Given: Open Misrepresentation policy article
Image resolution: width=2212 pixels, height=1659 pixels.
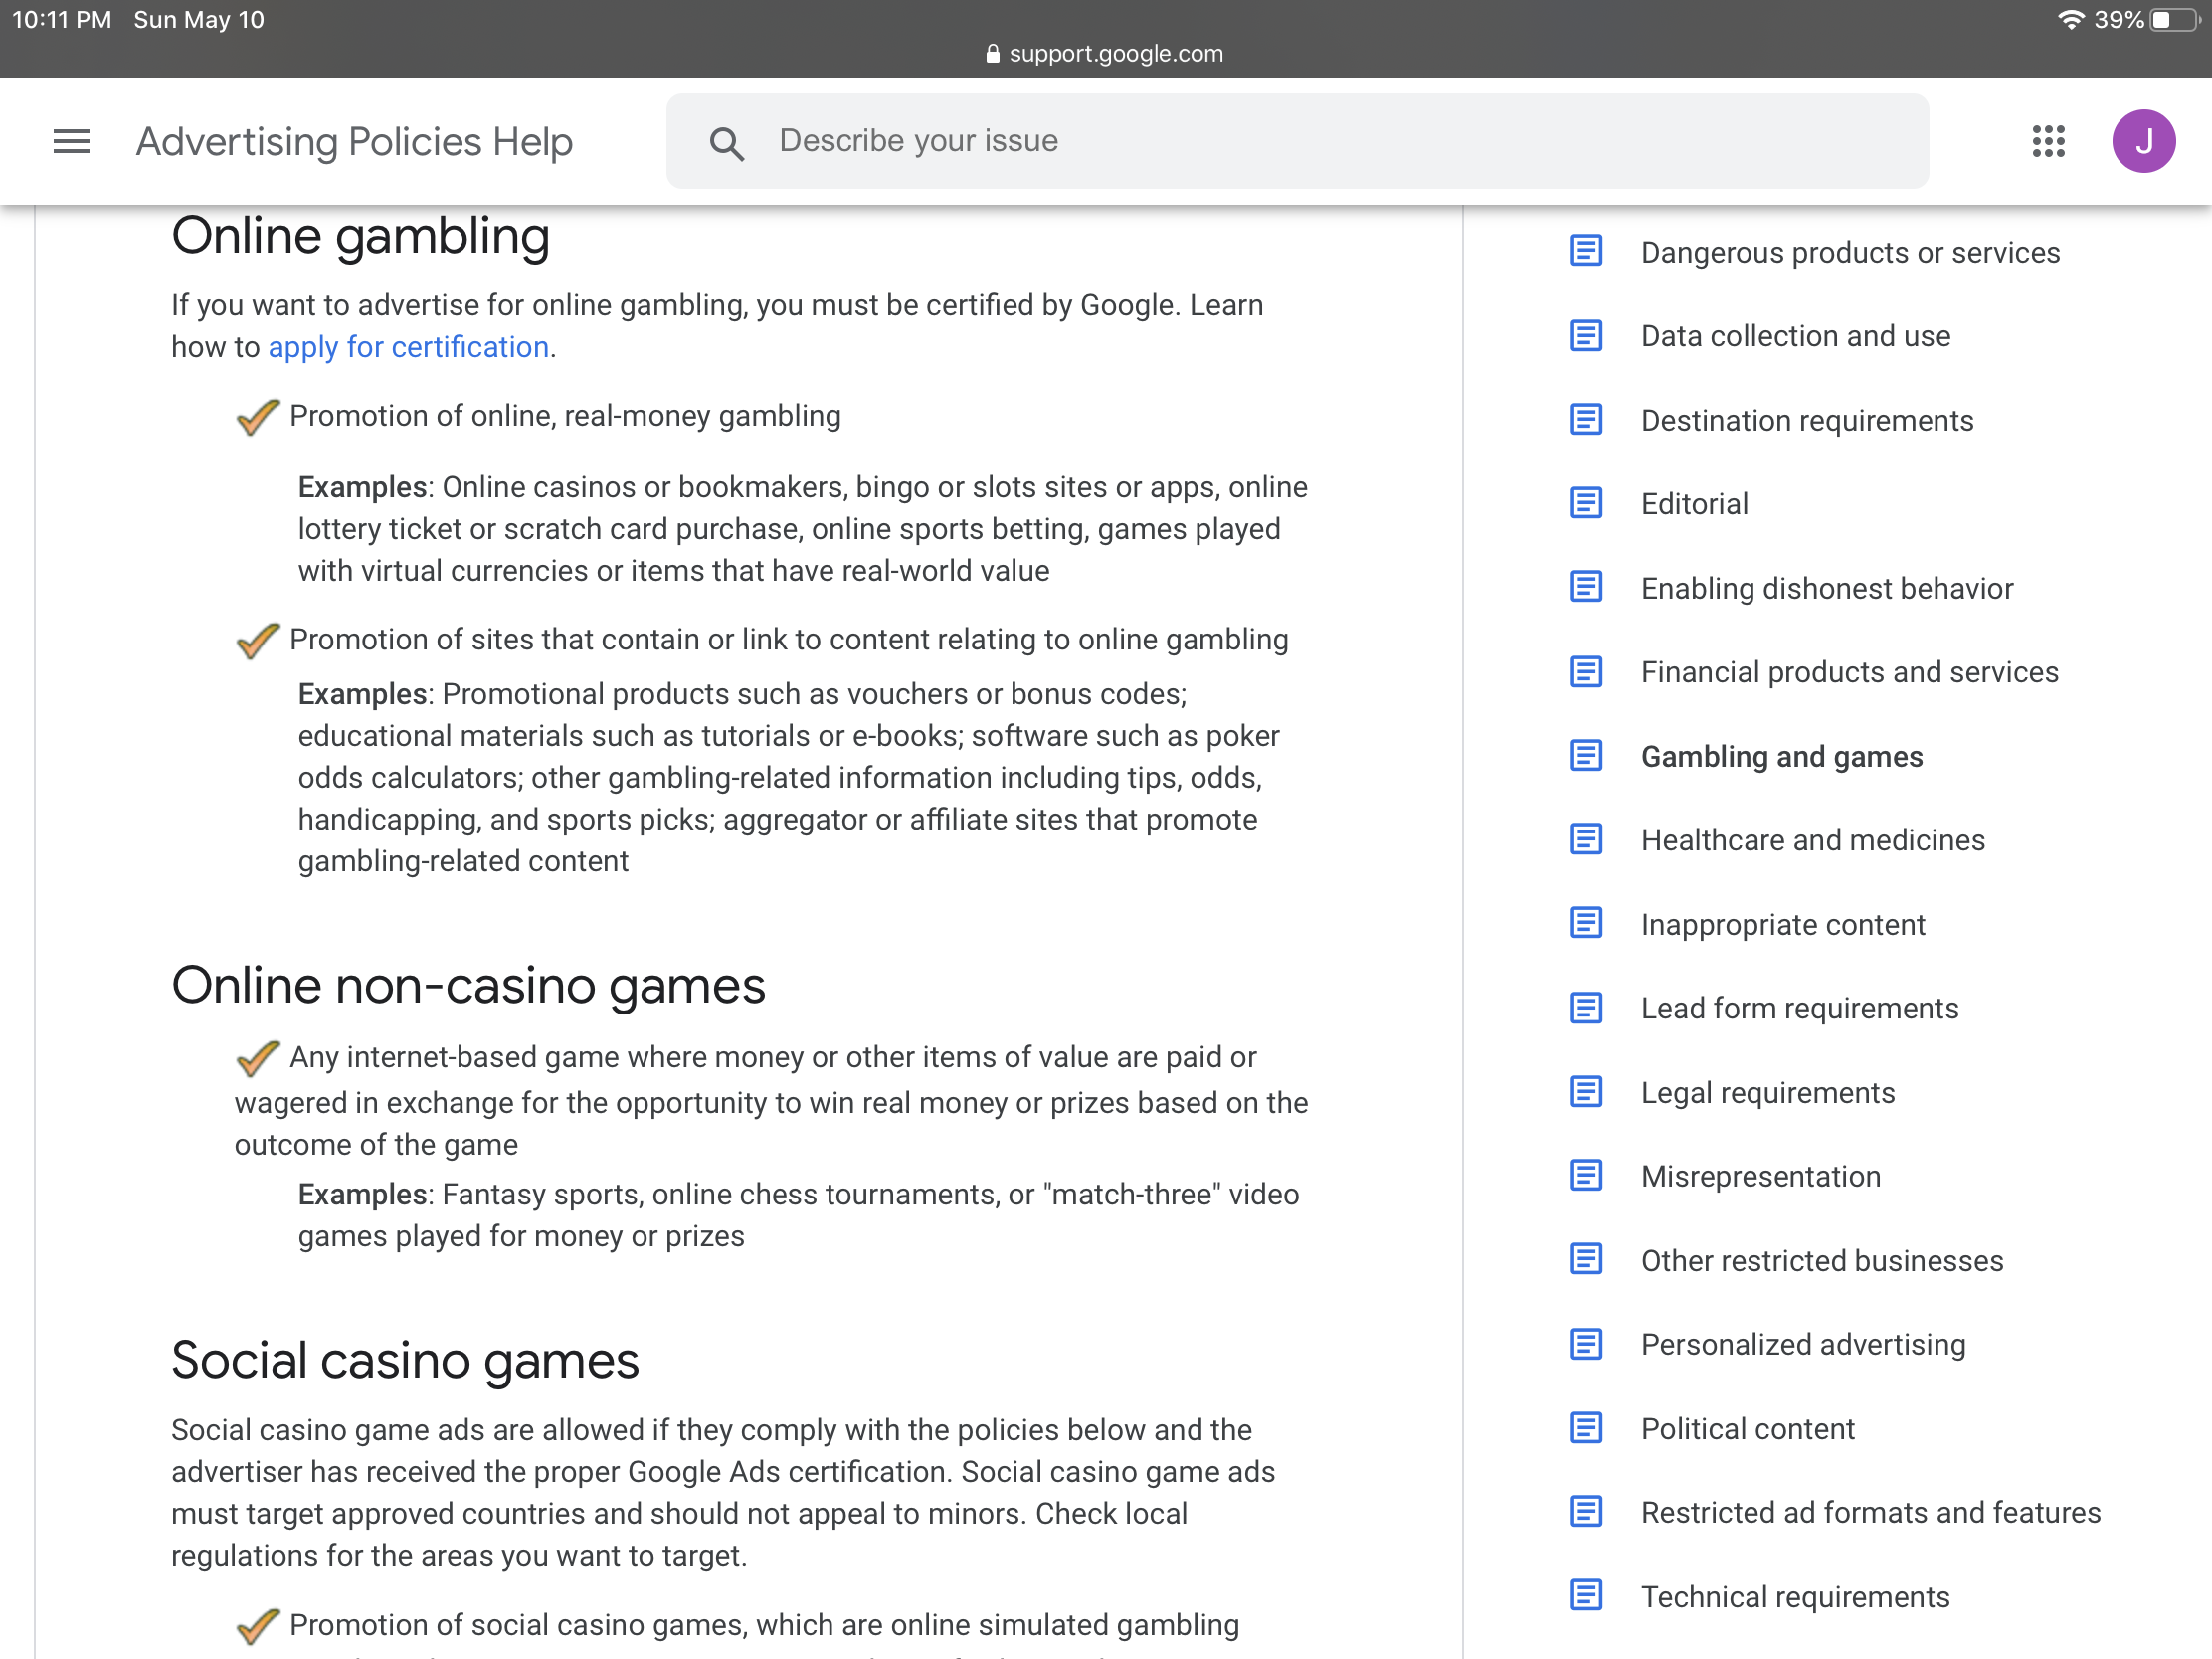Looking at the screenshot, I should coord(1760,1176).
